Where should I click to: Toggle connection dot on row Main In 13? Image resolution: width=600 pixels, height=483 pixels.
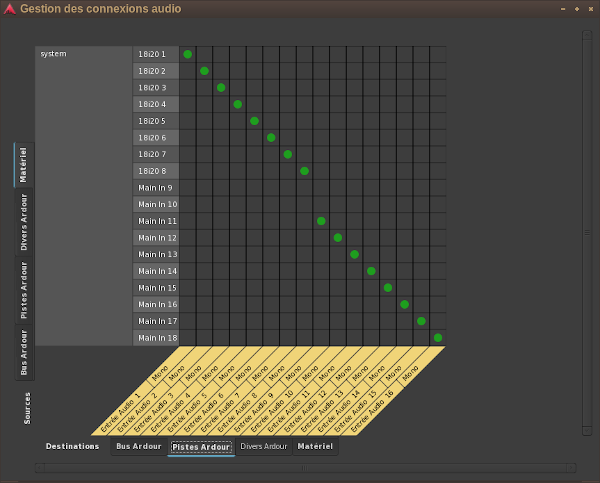point(354,255)
